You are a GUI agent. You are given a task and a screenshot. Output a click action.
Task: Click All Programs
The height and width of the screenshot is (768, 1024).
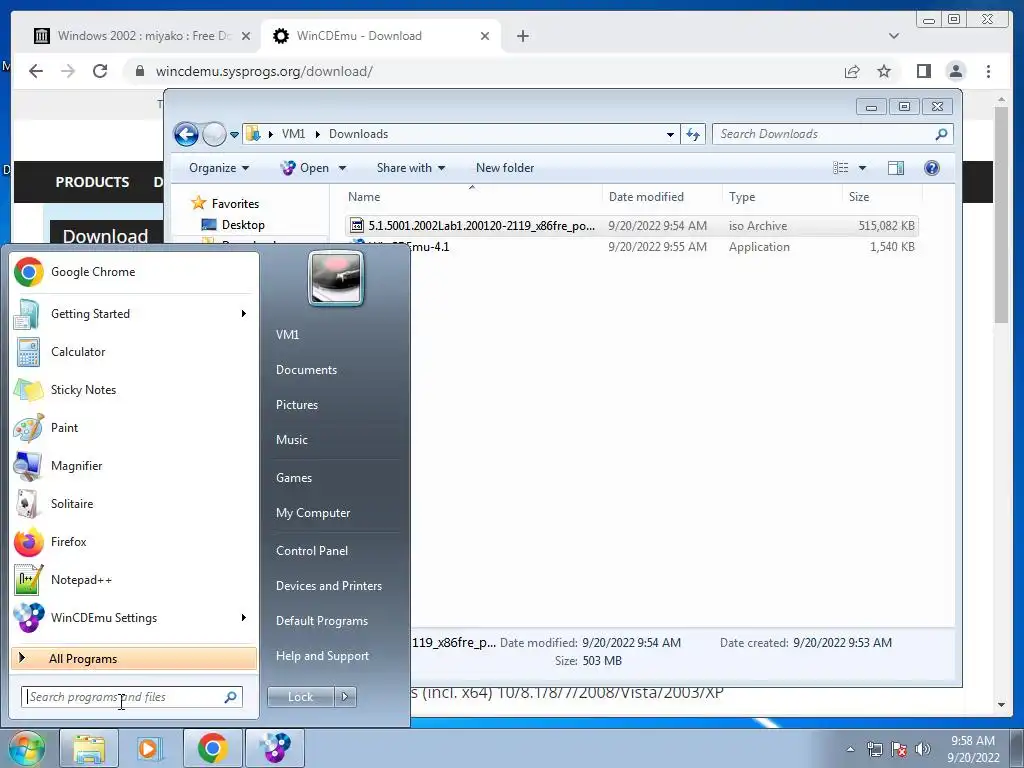pos(134,658)
